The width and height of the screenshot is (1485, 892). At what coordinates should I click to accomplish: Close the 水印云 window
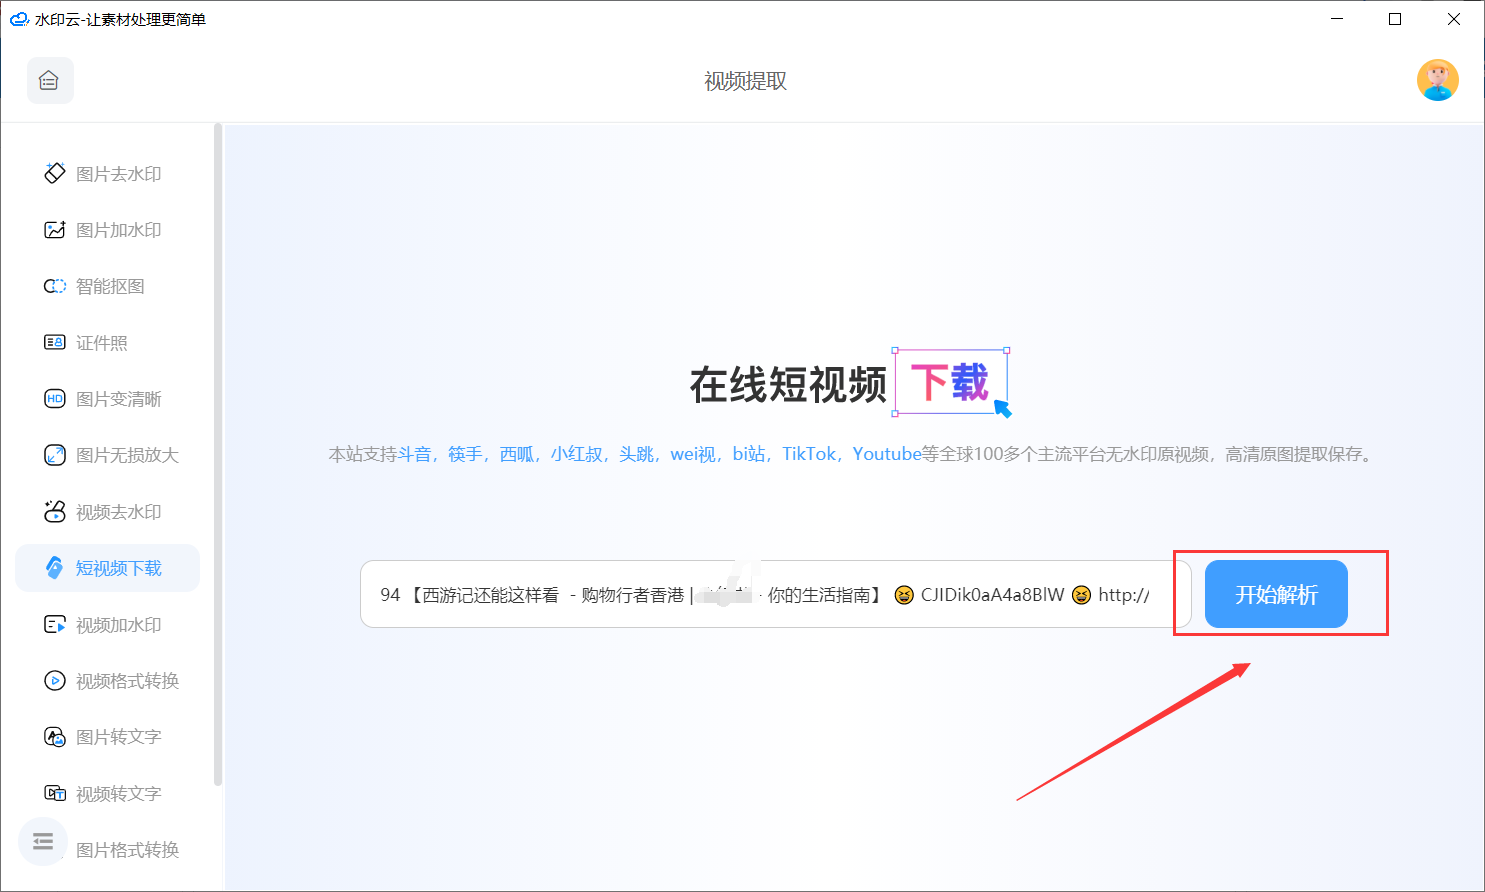(x=1454, y=19)
